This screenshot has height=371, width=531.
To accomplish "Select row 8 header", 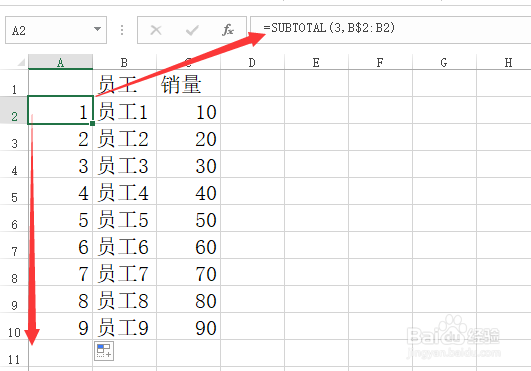I will point(14,272).
